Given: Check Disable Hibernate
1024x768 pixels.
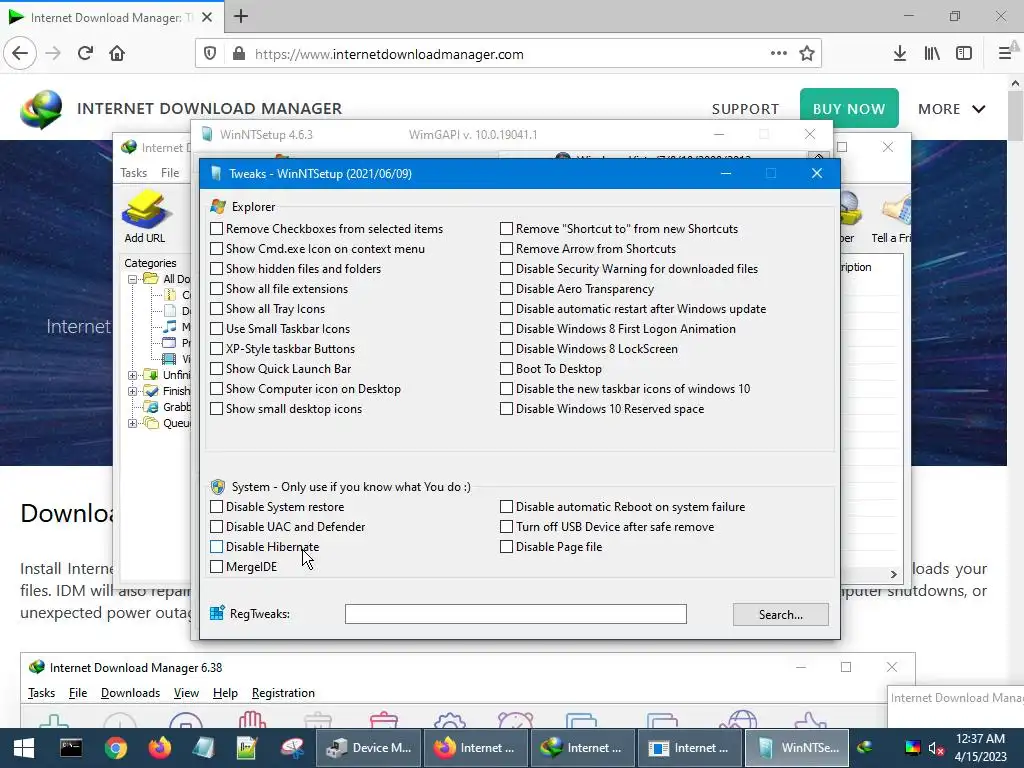Looking at the screenshot, I should (x=216, y=547).
